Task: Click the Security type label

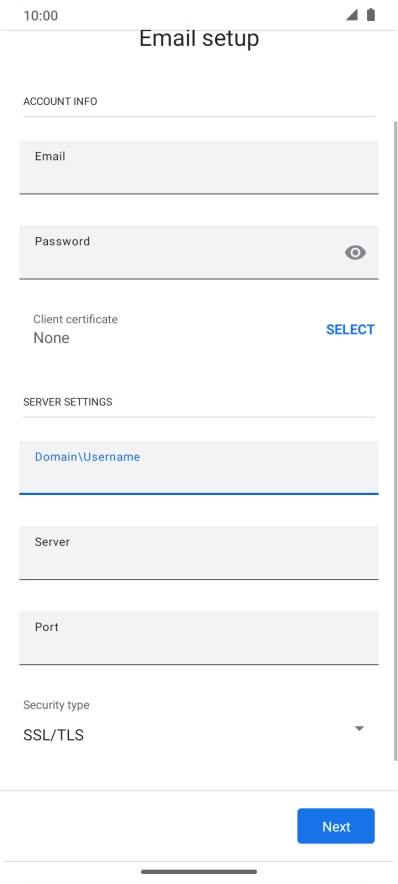Action: pyautogui.click(x=56, y=705)
